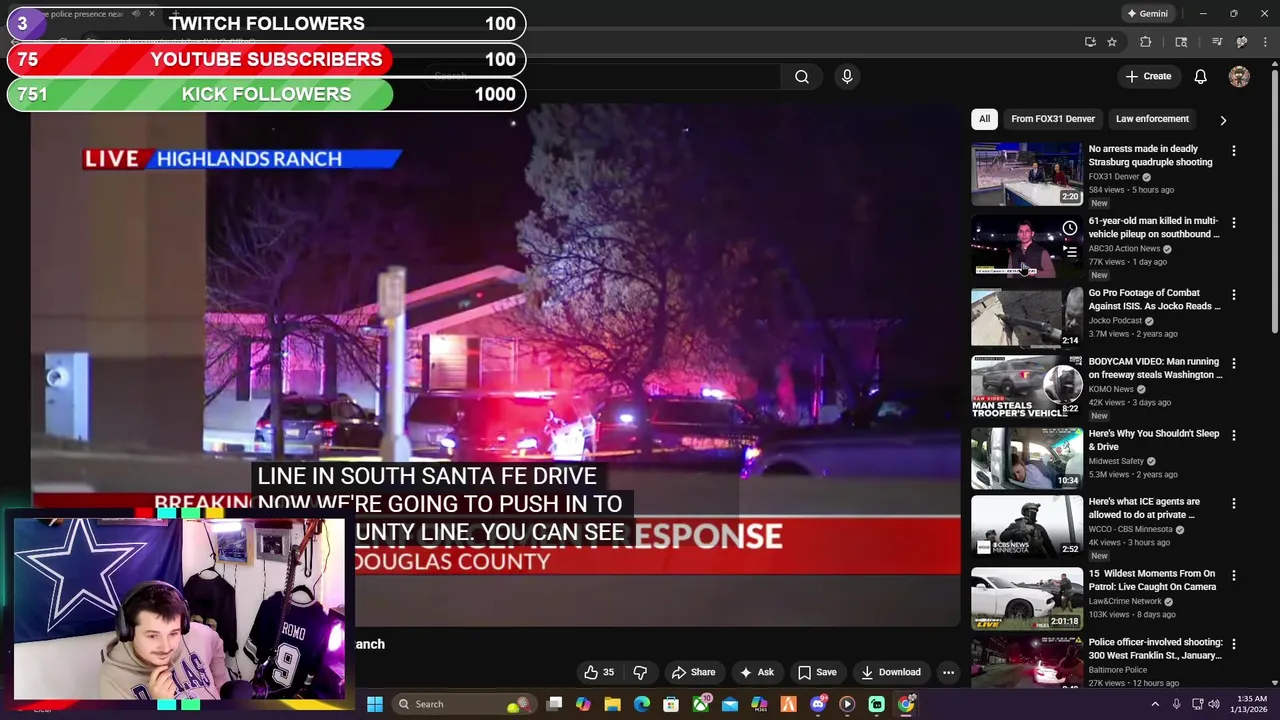Image resolution: width=1280 pixels, height=720 pixels.
Task: Add ABC30 video to queue
Action: point(1070,251)
